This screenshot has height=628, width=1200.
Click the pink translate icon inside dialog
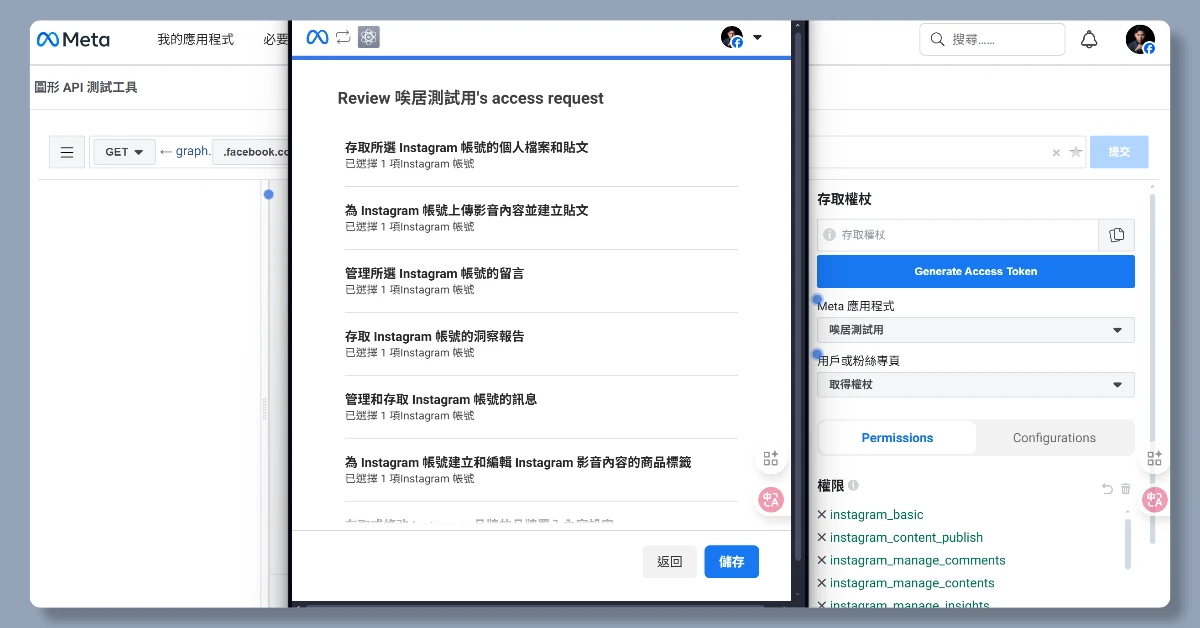click(771, 500)
